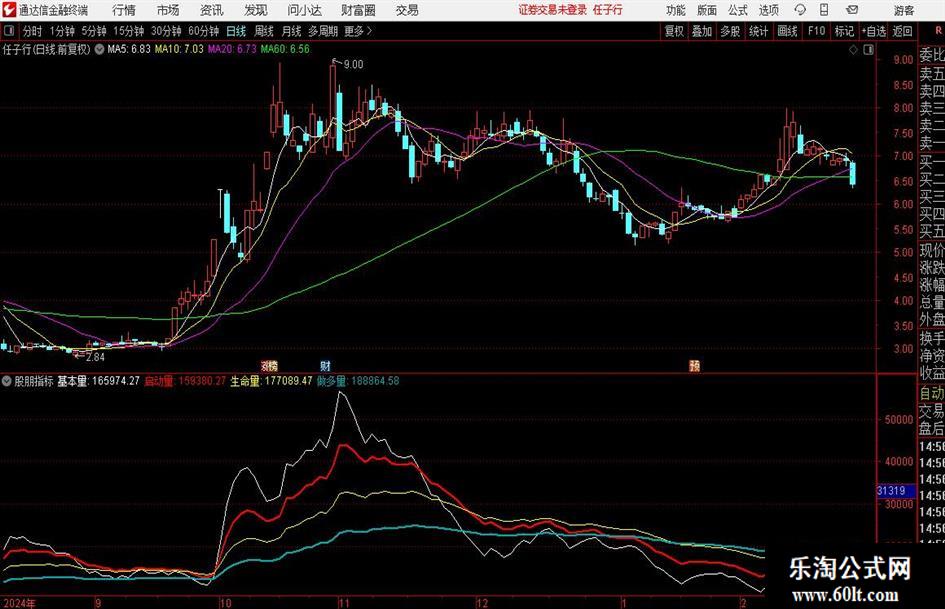Switch to the 15分钟 period tab
The height and width of the screenshot is (609, 945).
click(x=129, y=31)
